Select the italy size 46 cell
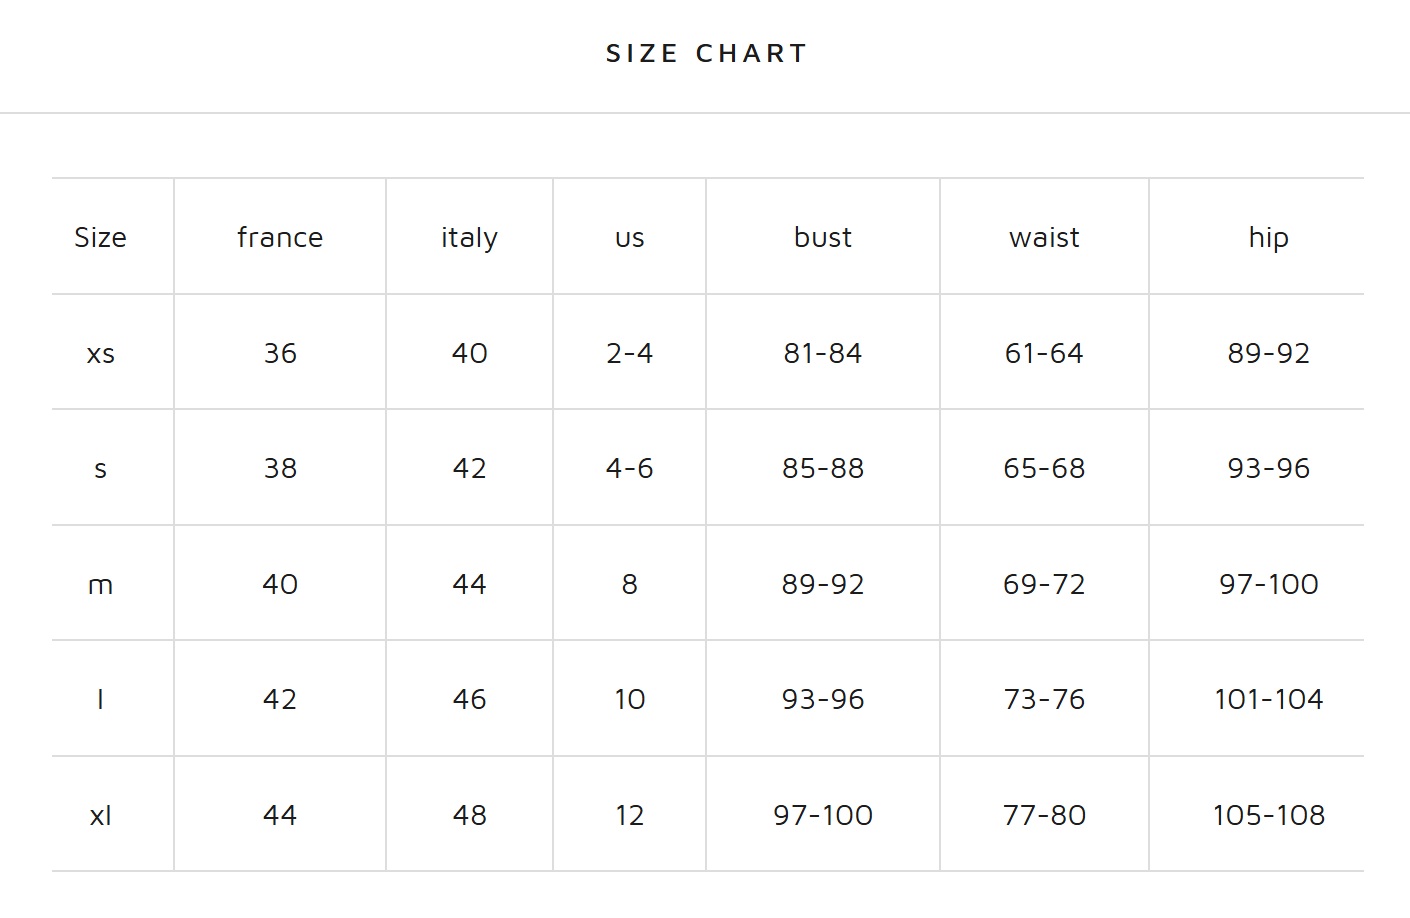Screen dimensions: 1410x918 coord(469,699)
